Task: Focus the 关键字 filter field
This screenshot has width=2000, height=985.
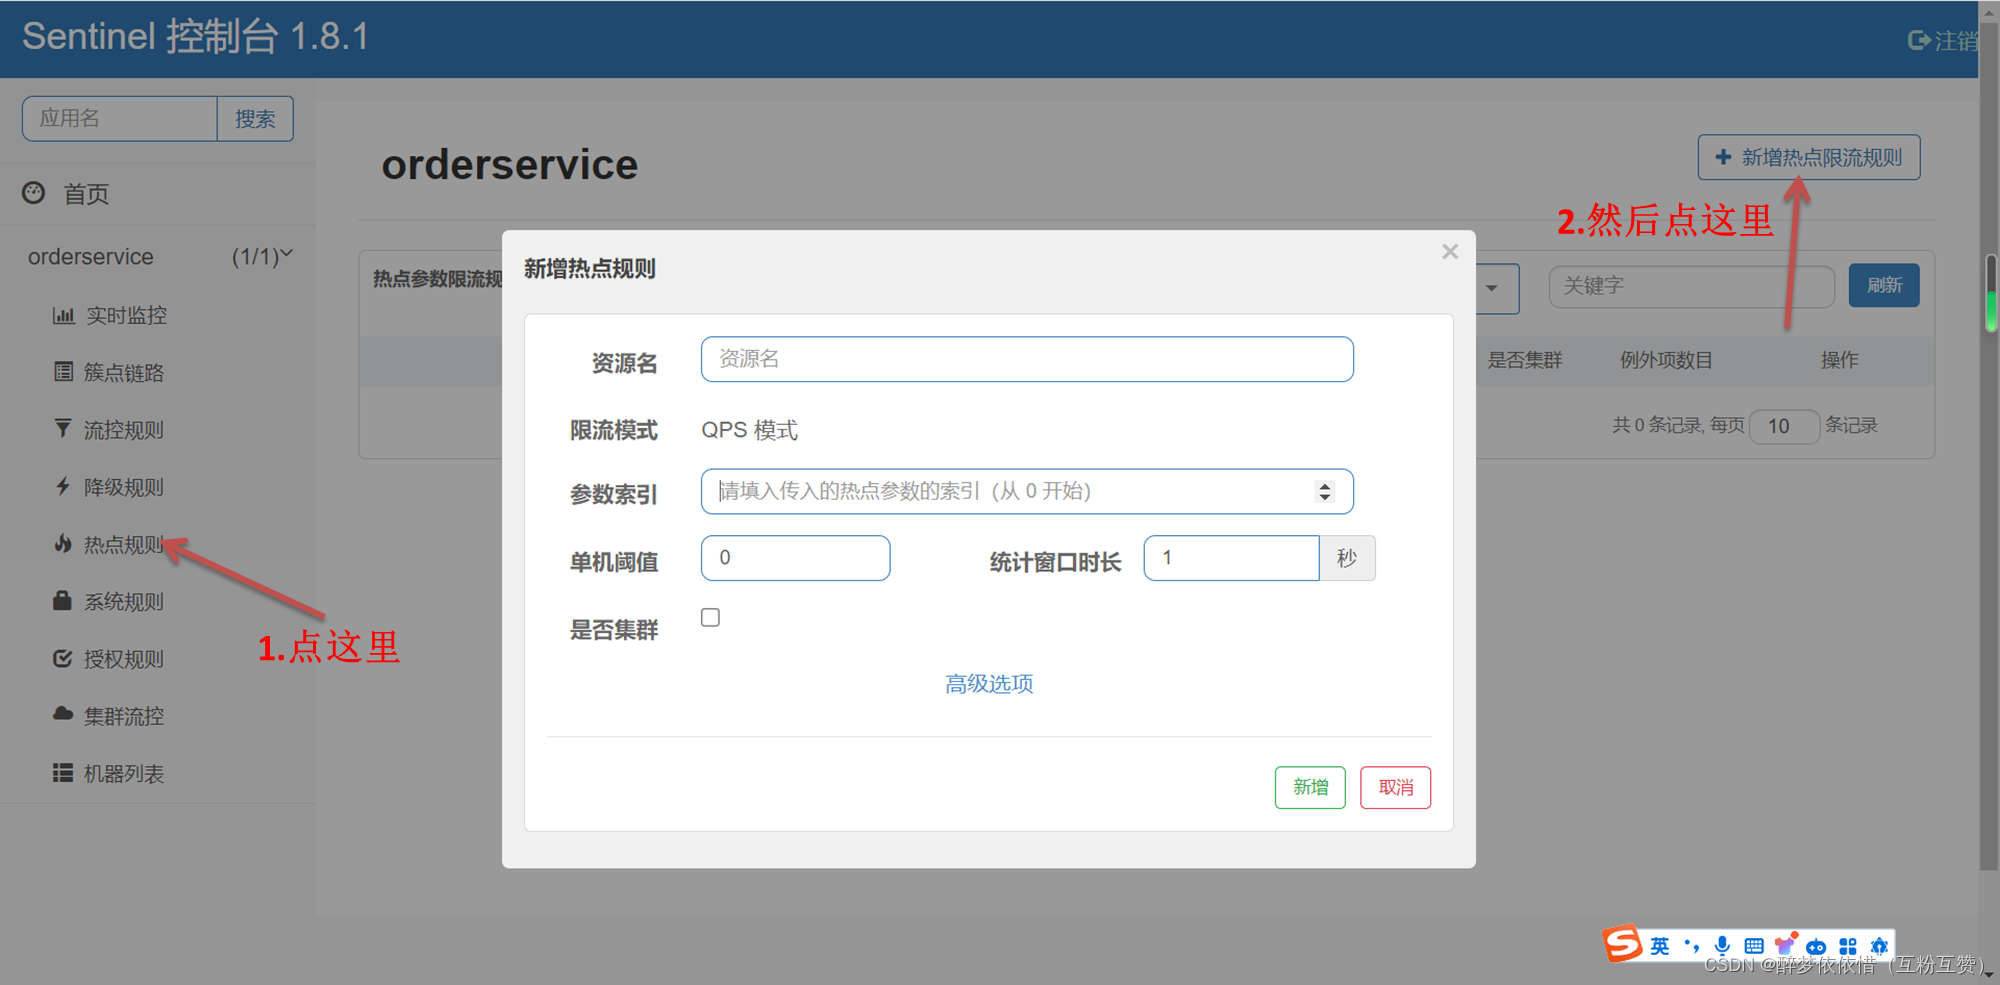Action: 1692,286
